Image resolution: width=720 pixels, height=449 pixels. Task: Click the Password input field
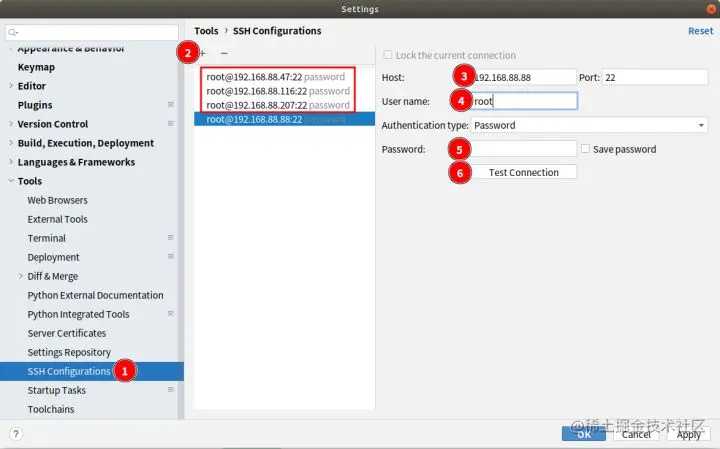(x=523, y=149)
